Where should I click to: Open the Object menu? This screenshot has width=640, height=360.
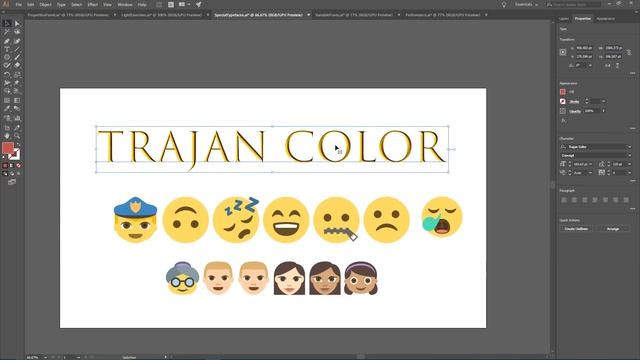[45, 4]
